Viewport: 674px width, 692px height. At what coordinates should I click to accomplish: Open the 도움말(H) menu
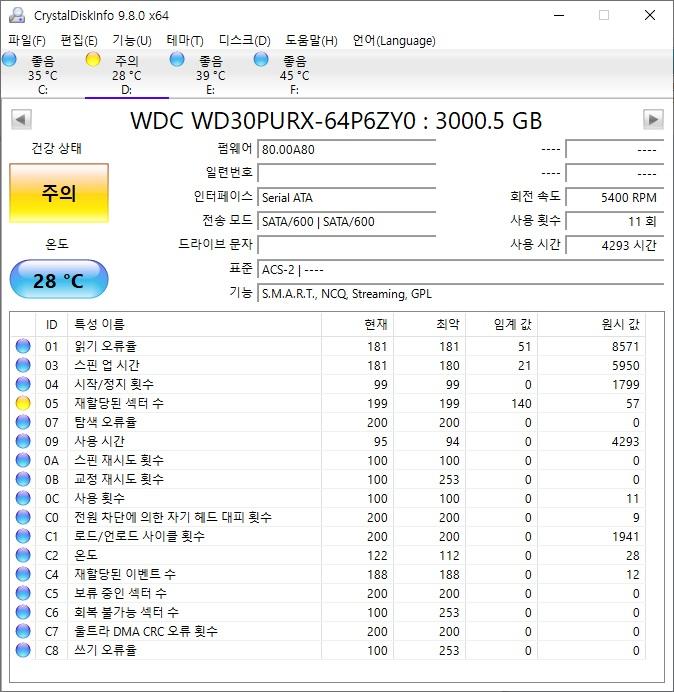click(x=311, y=41)
